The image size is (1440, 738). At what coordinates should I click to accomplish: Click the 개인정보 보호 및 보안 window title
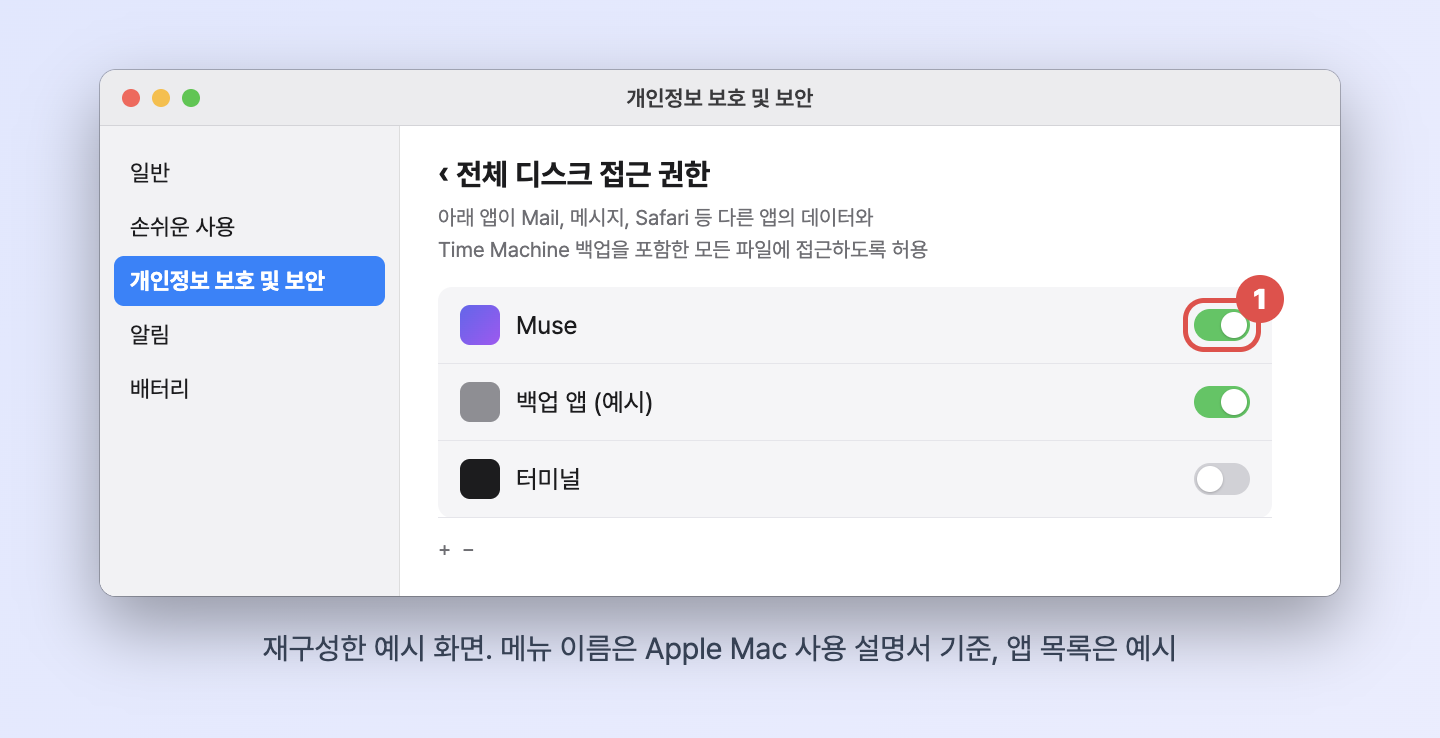[x=720, y=98]
